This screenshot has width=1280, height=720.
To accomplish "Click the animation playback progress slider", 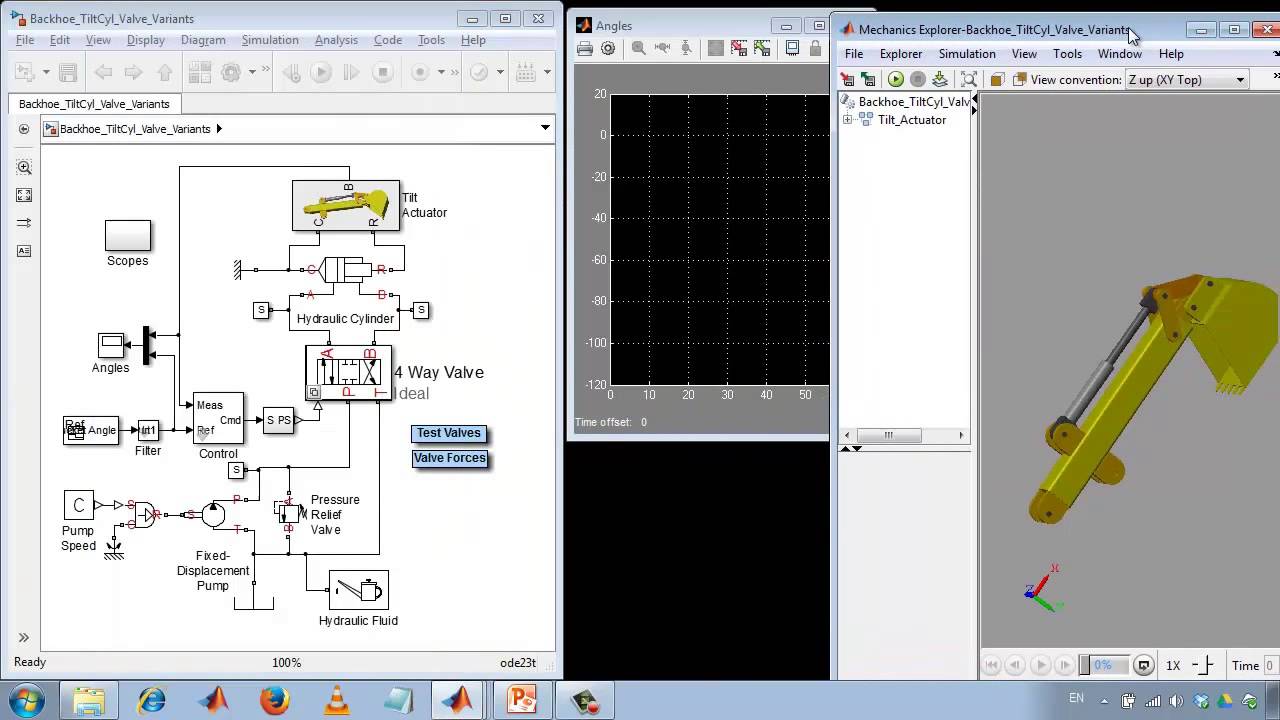I will 1102,665.
